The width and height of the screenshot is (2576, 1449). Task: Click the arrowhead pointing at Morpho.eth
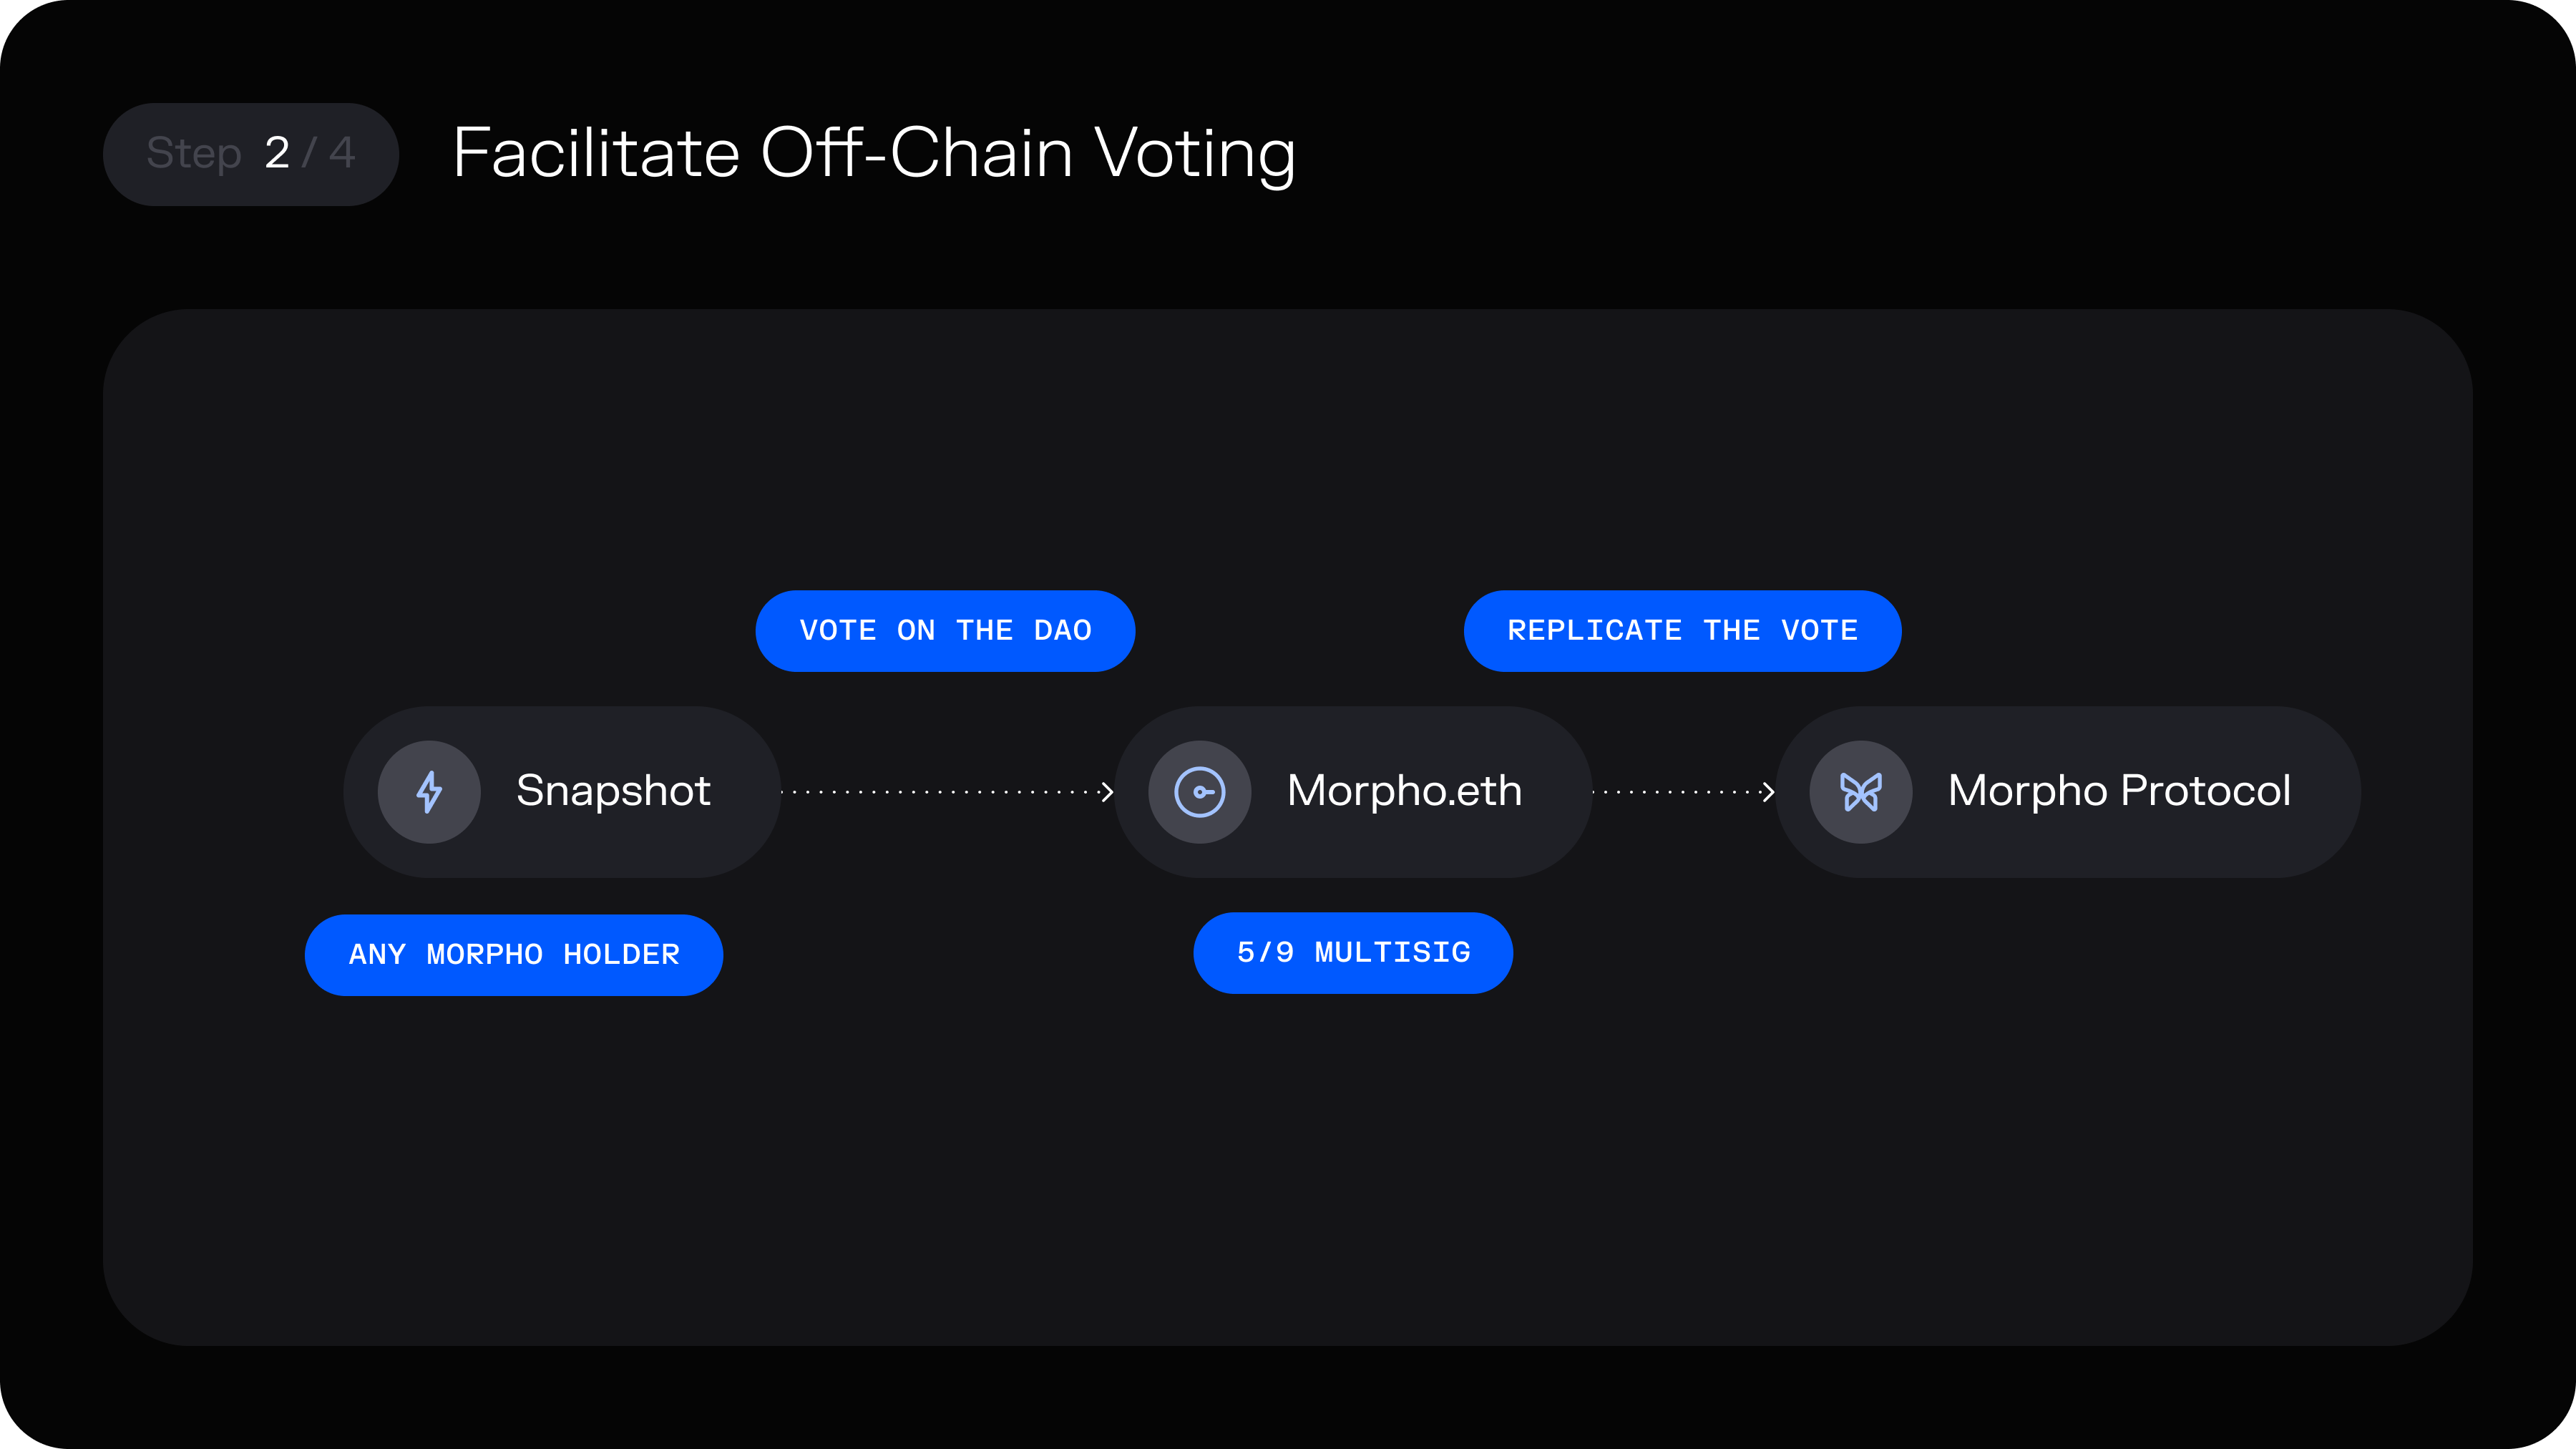pos(1106,792)
